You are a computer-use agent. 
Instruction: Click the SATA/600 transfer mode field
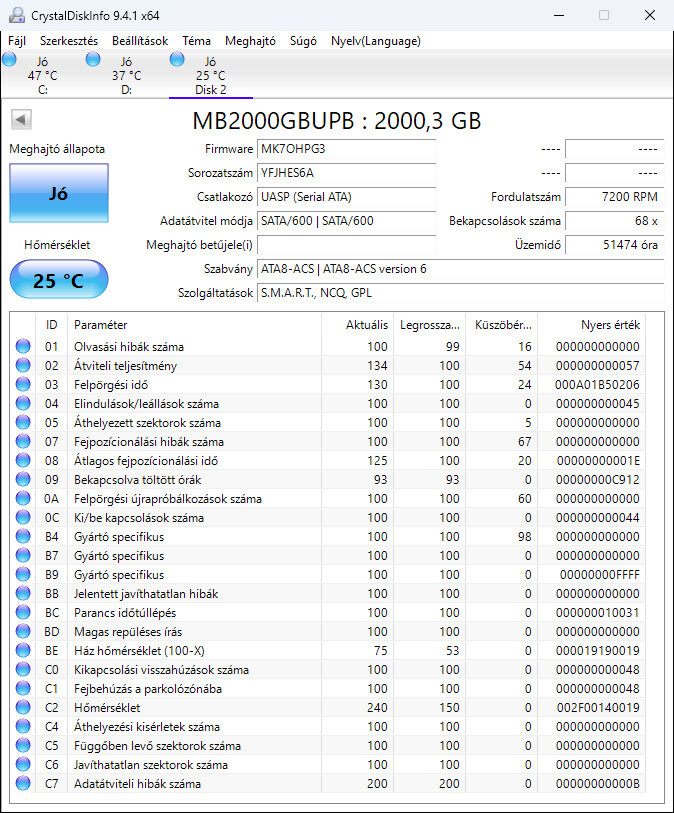click(x=346, y=221)
